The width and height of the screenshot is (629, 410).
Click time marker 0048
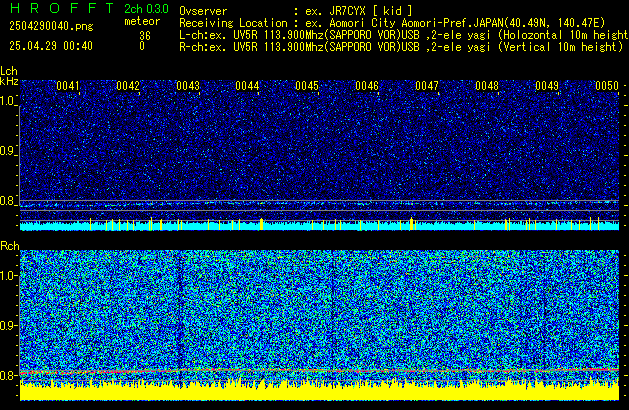487,86
